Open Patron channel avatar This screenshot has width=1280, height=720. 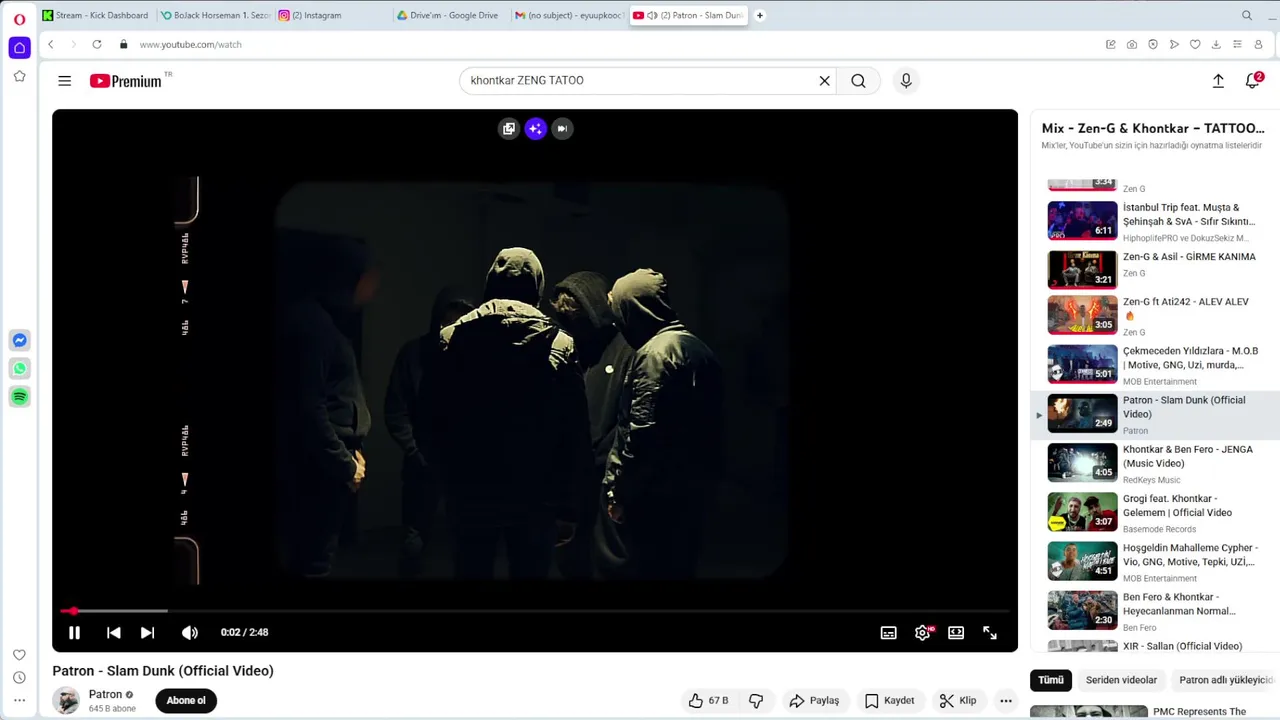(x=66, y=701)
